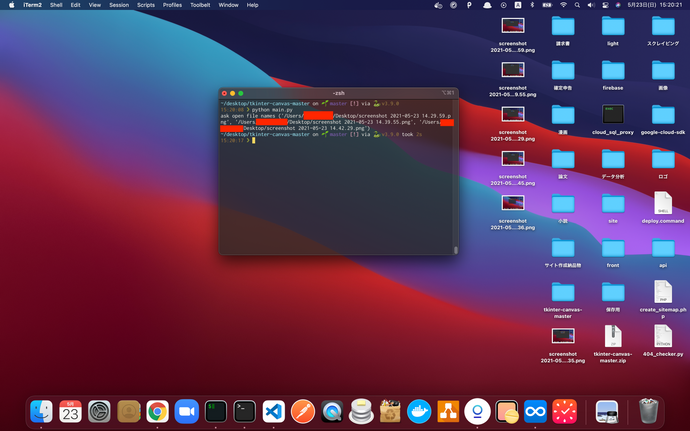Open Terminal app icon in Dock
This screenshot has height=431, width=690.
pos(245,412)
